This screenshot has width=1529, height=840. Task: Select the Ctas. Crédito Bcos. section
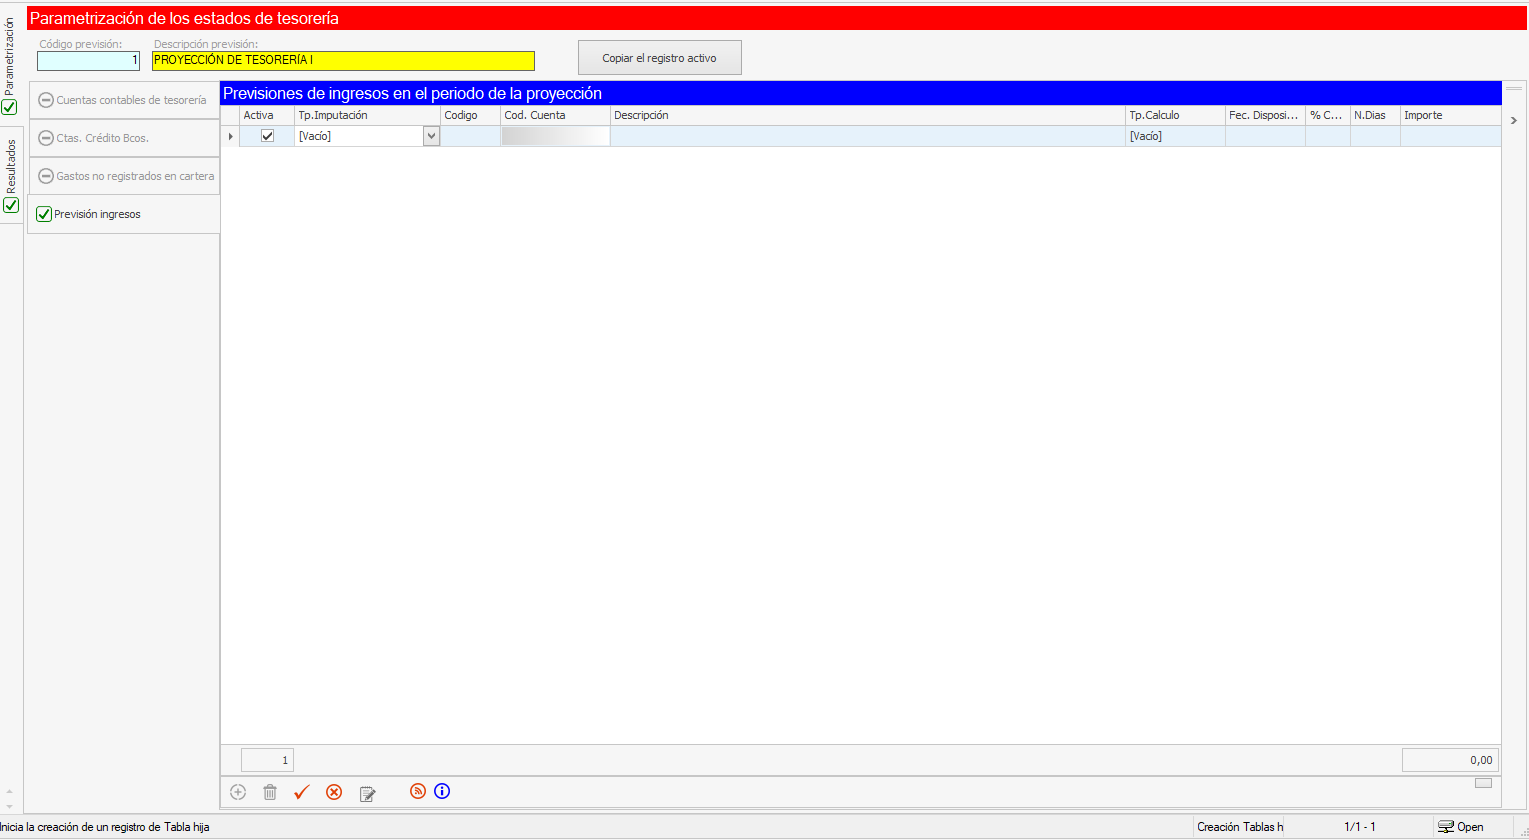(124, 138)
